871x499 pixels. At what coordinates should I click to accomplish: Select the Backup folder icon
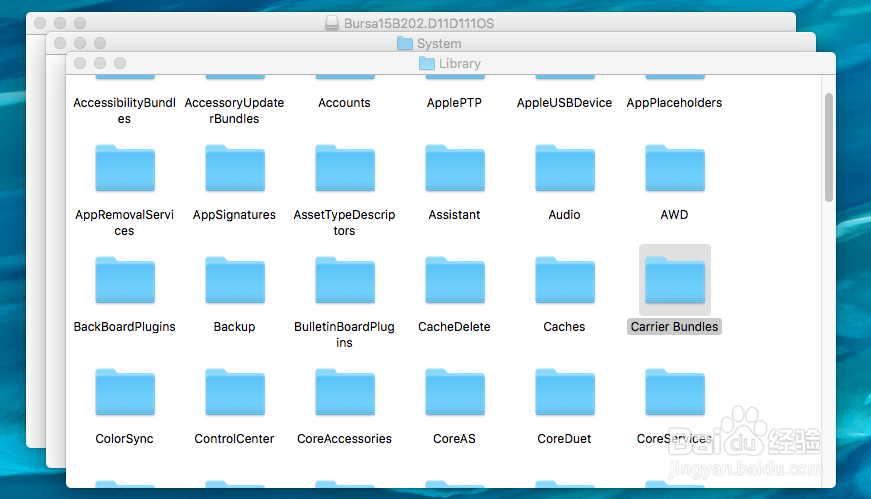pos(235,280)
